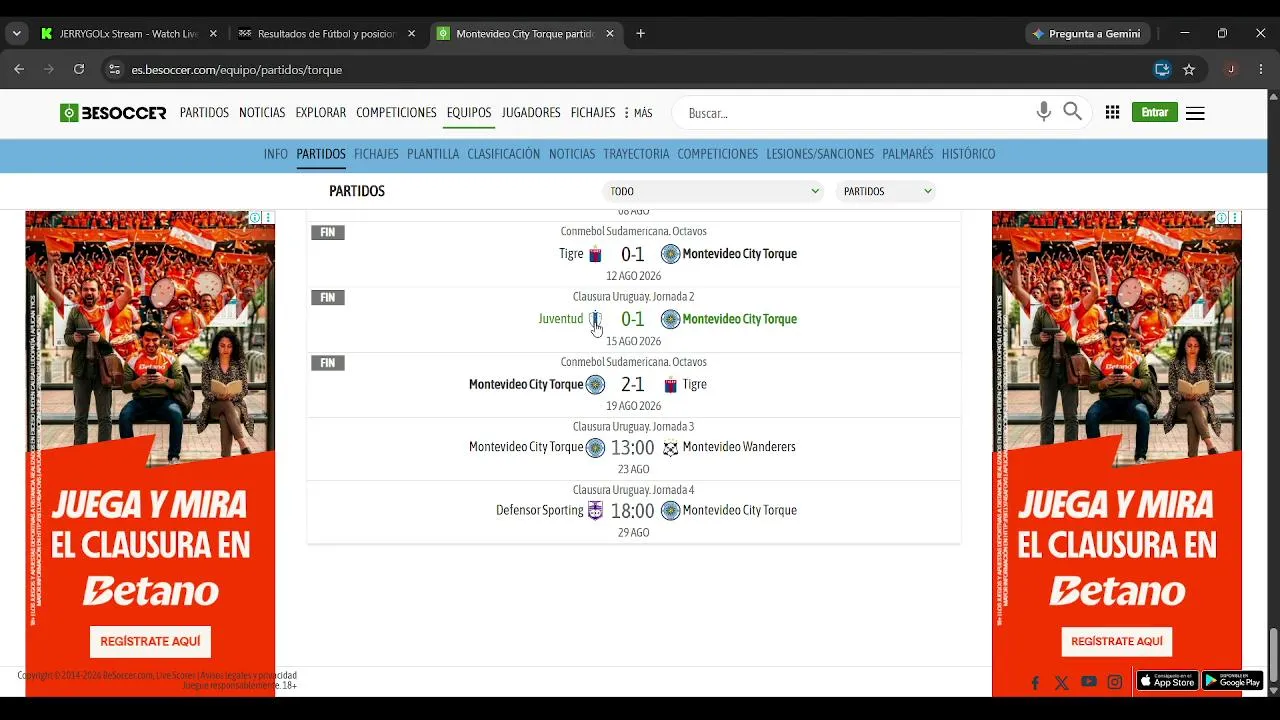Click the Defensor Sporting crest
1280x720 pixels.
[x=595, y=511]
